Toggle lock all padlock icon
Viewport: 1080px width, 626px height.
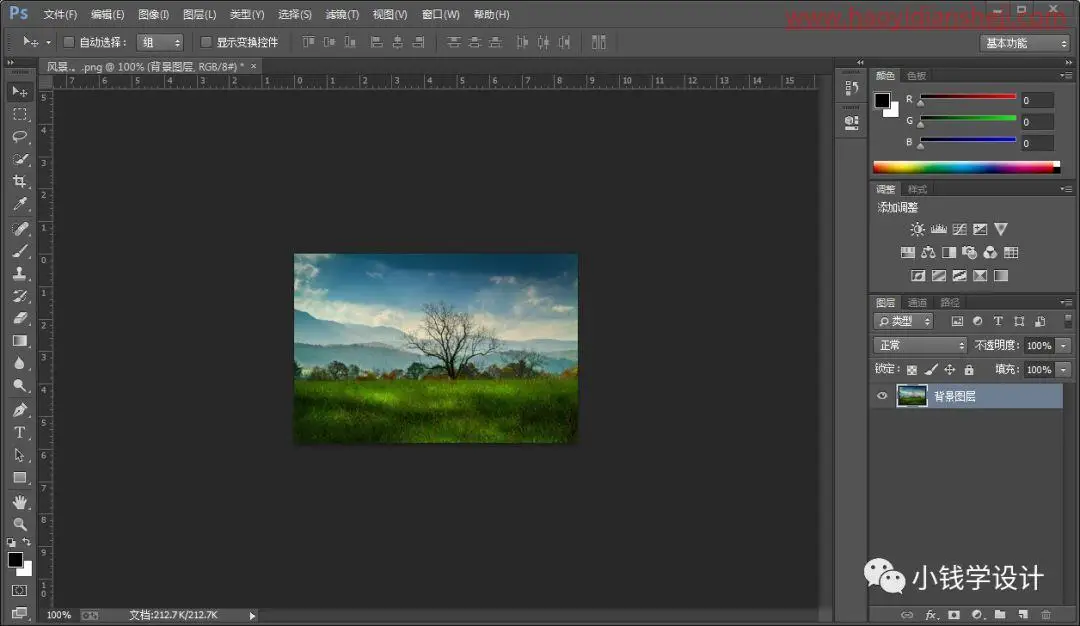(969, 370)
